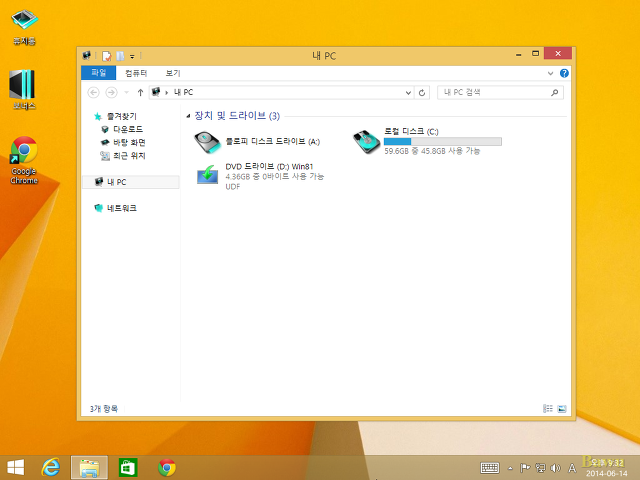Click the local disk (C:) name label

click(x=411, y=131)
